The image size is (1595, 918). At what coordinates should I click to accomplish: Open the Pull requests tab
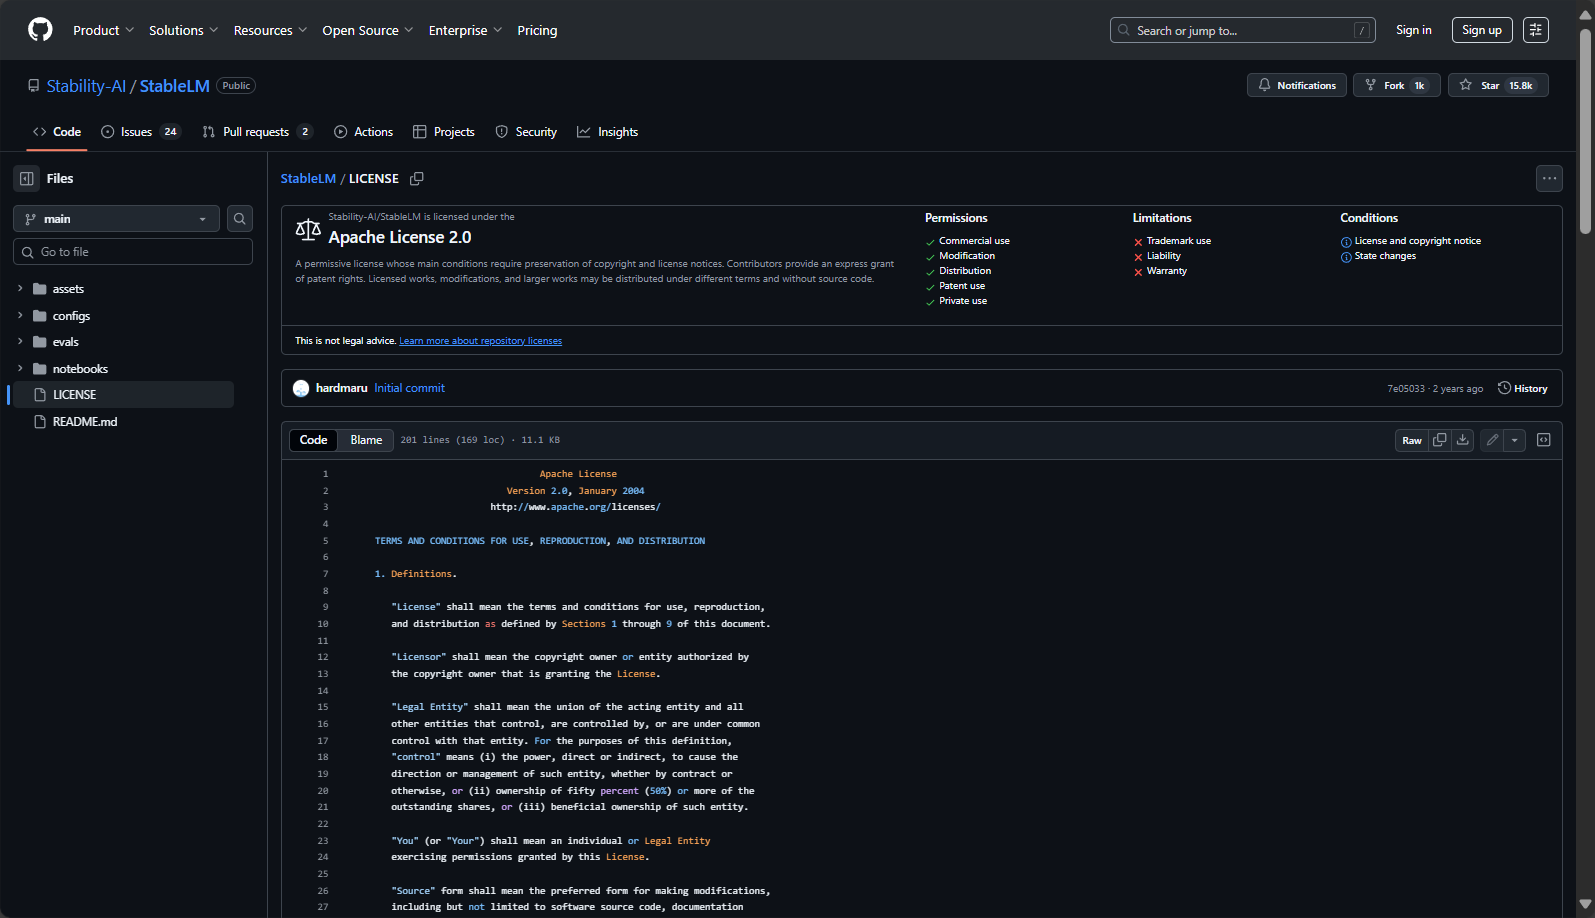pyautogui.click(x=257, y=132)
